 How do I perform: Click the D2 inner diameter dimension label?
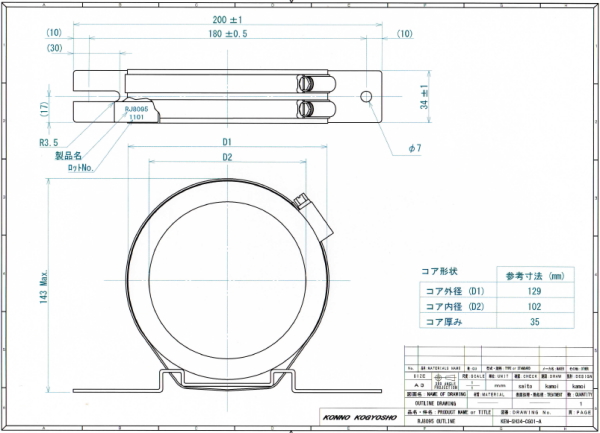point(228,158)
